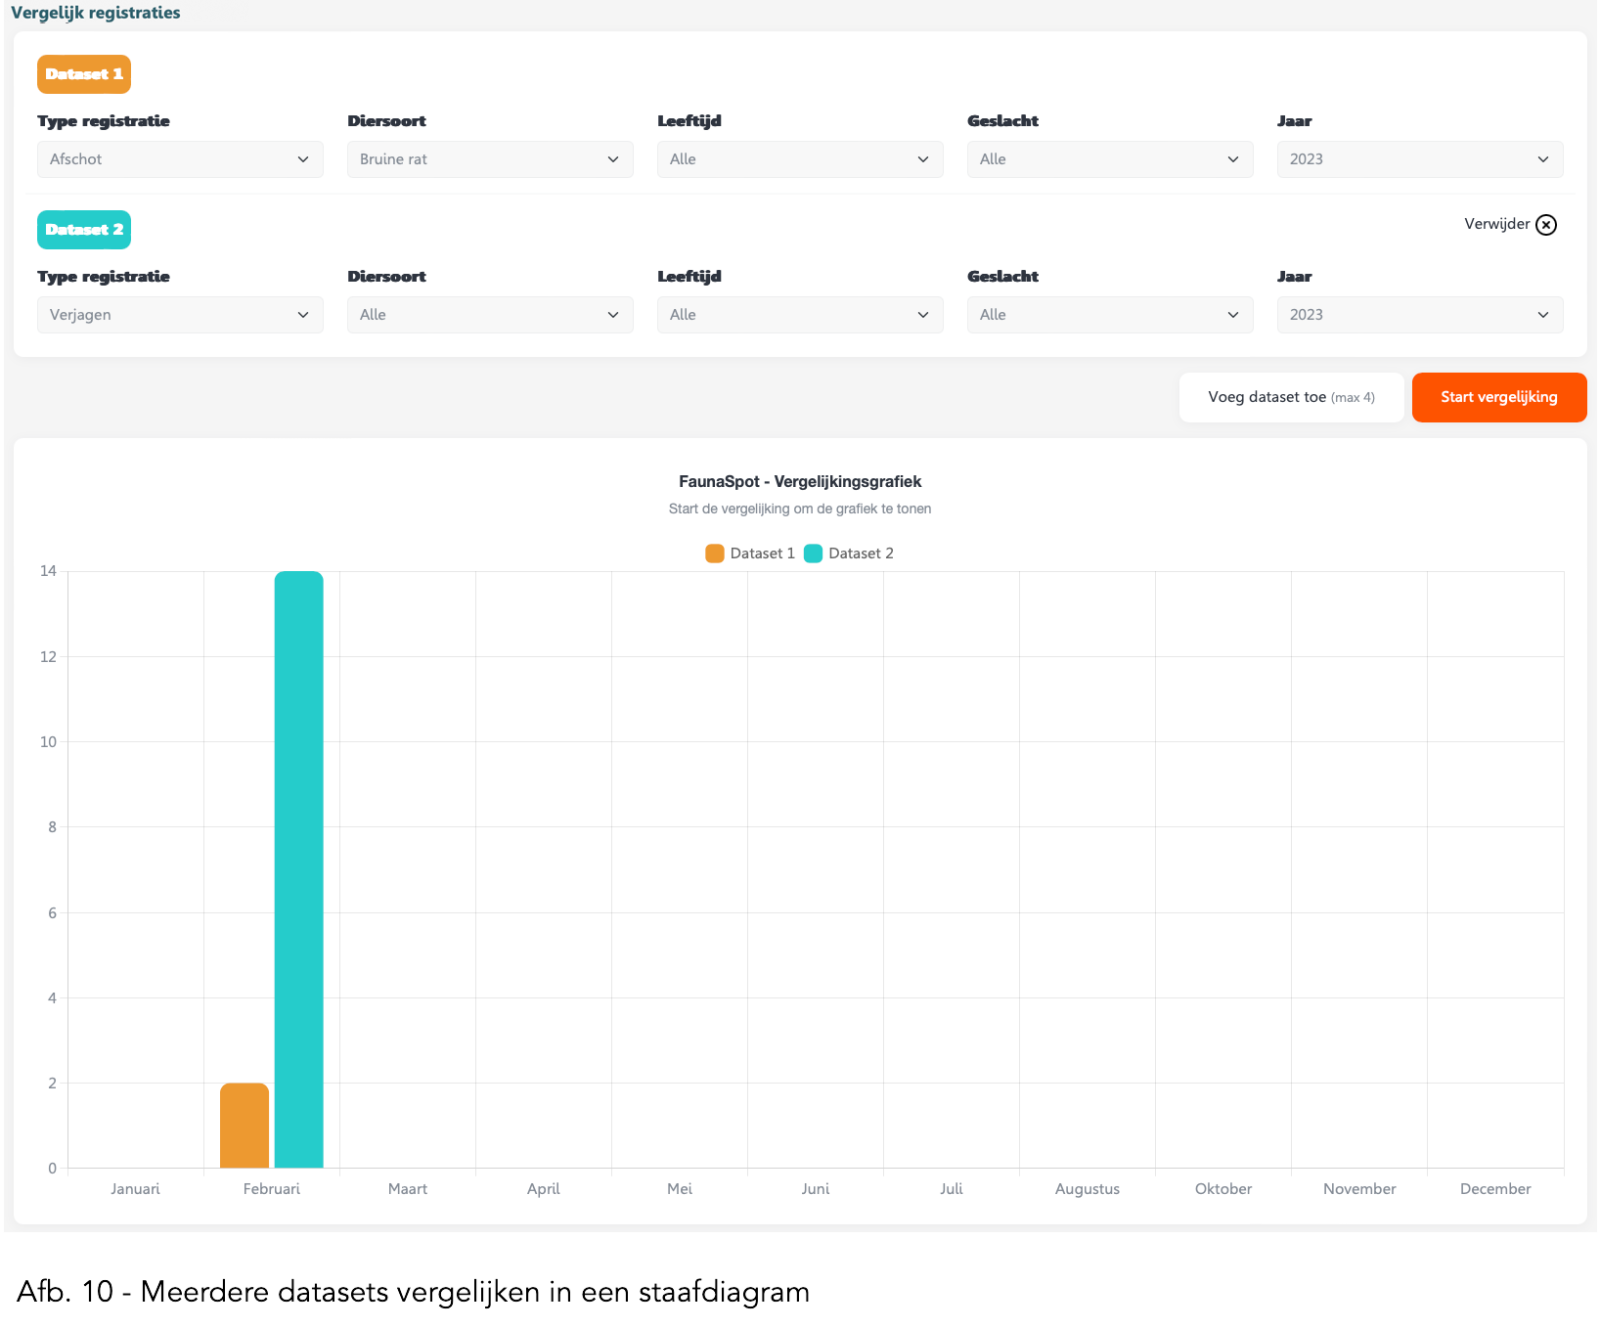
Task: Click the teal Februari bar in chart
Action: point(299,870)
